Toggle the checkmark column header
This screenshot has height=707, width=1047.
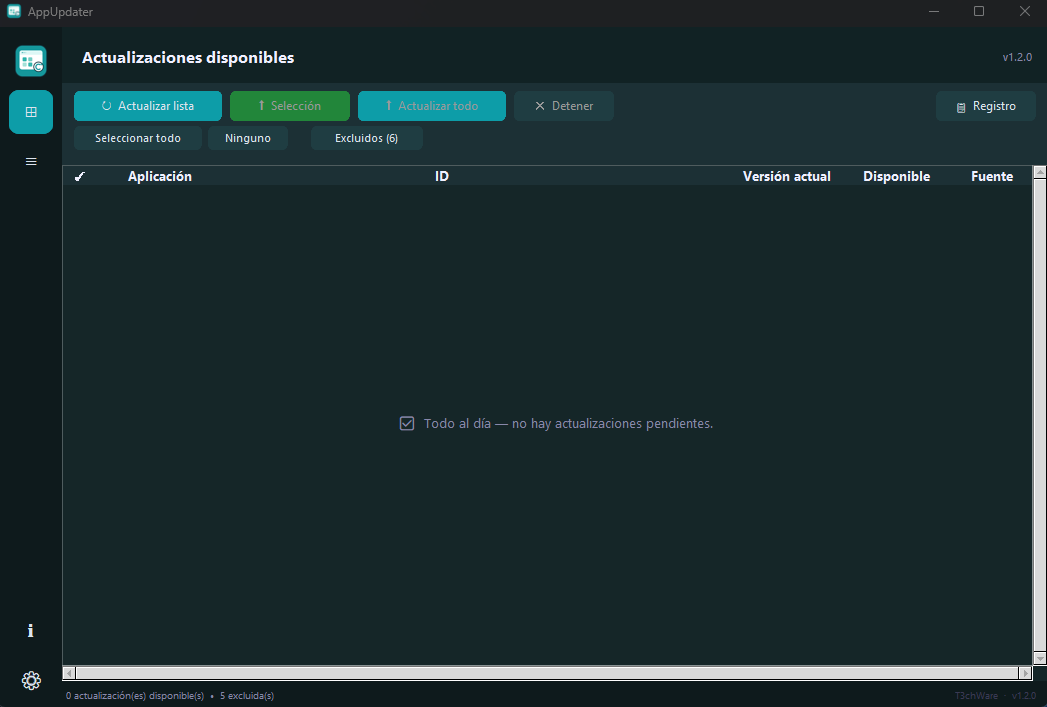79,176
